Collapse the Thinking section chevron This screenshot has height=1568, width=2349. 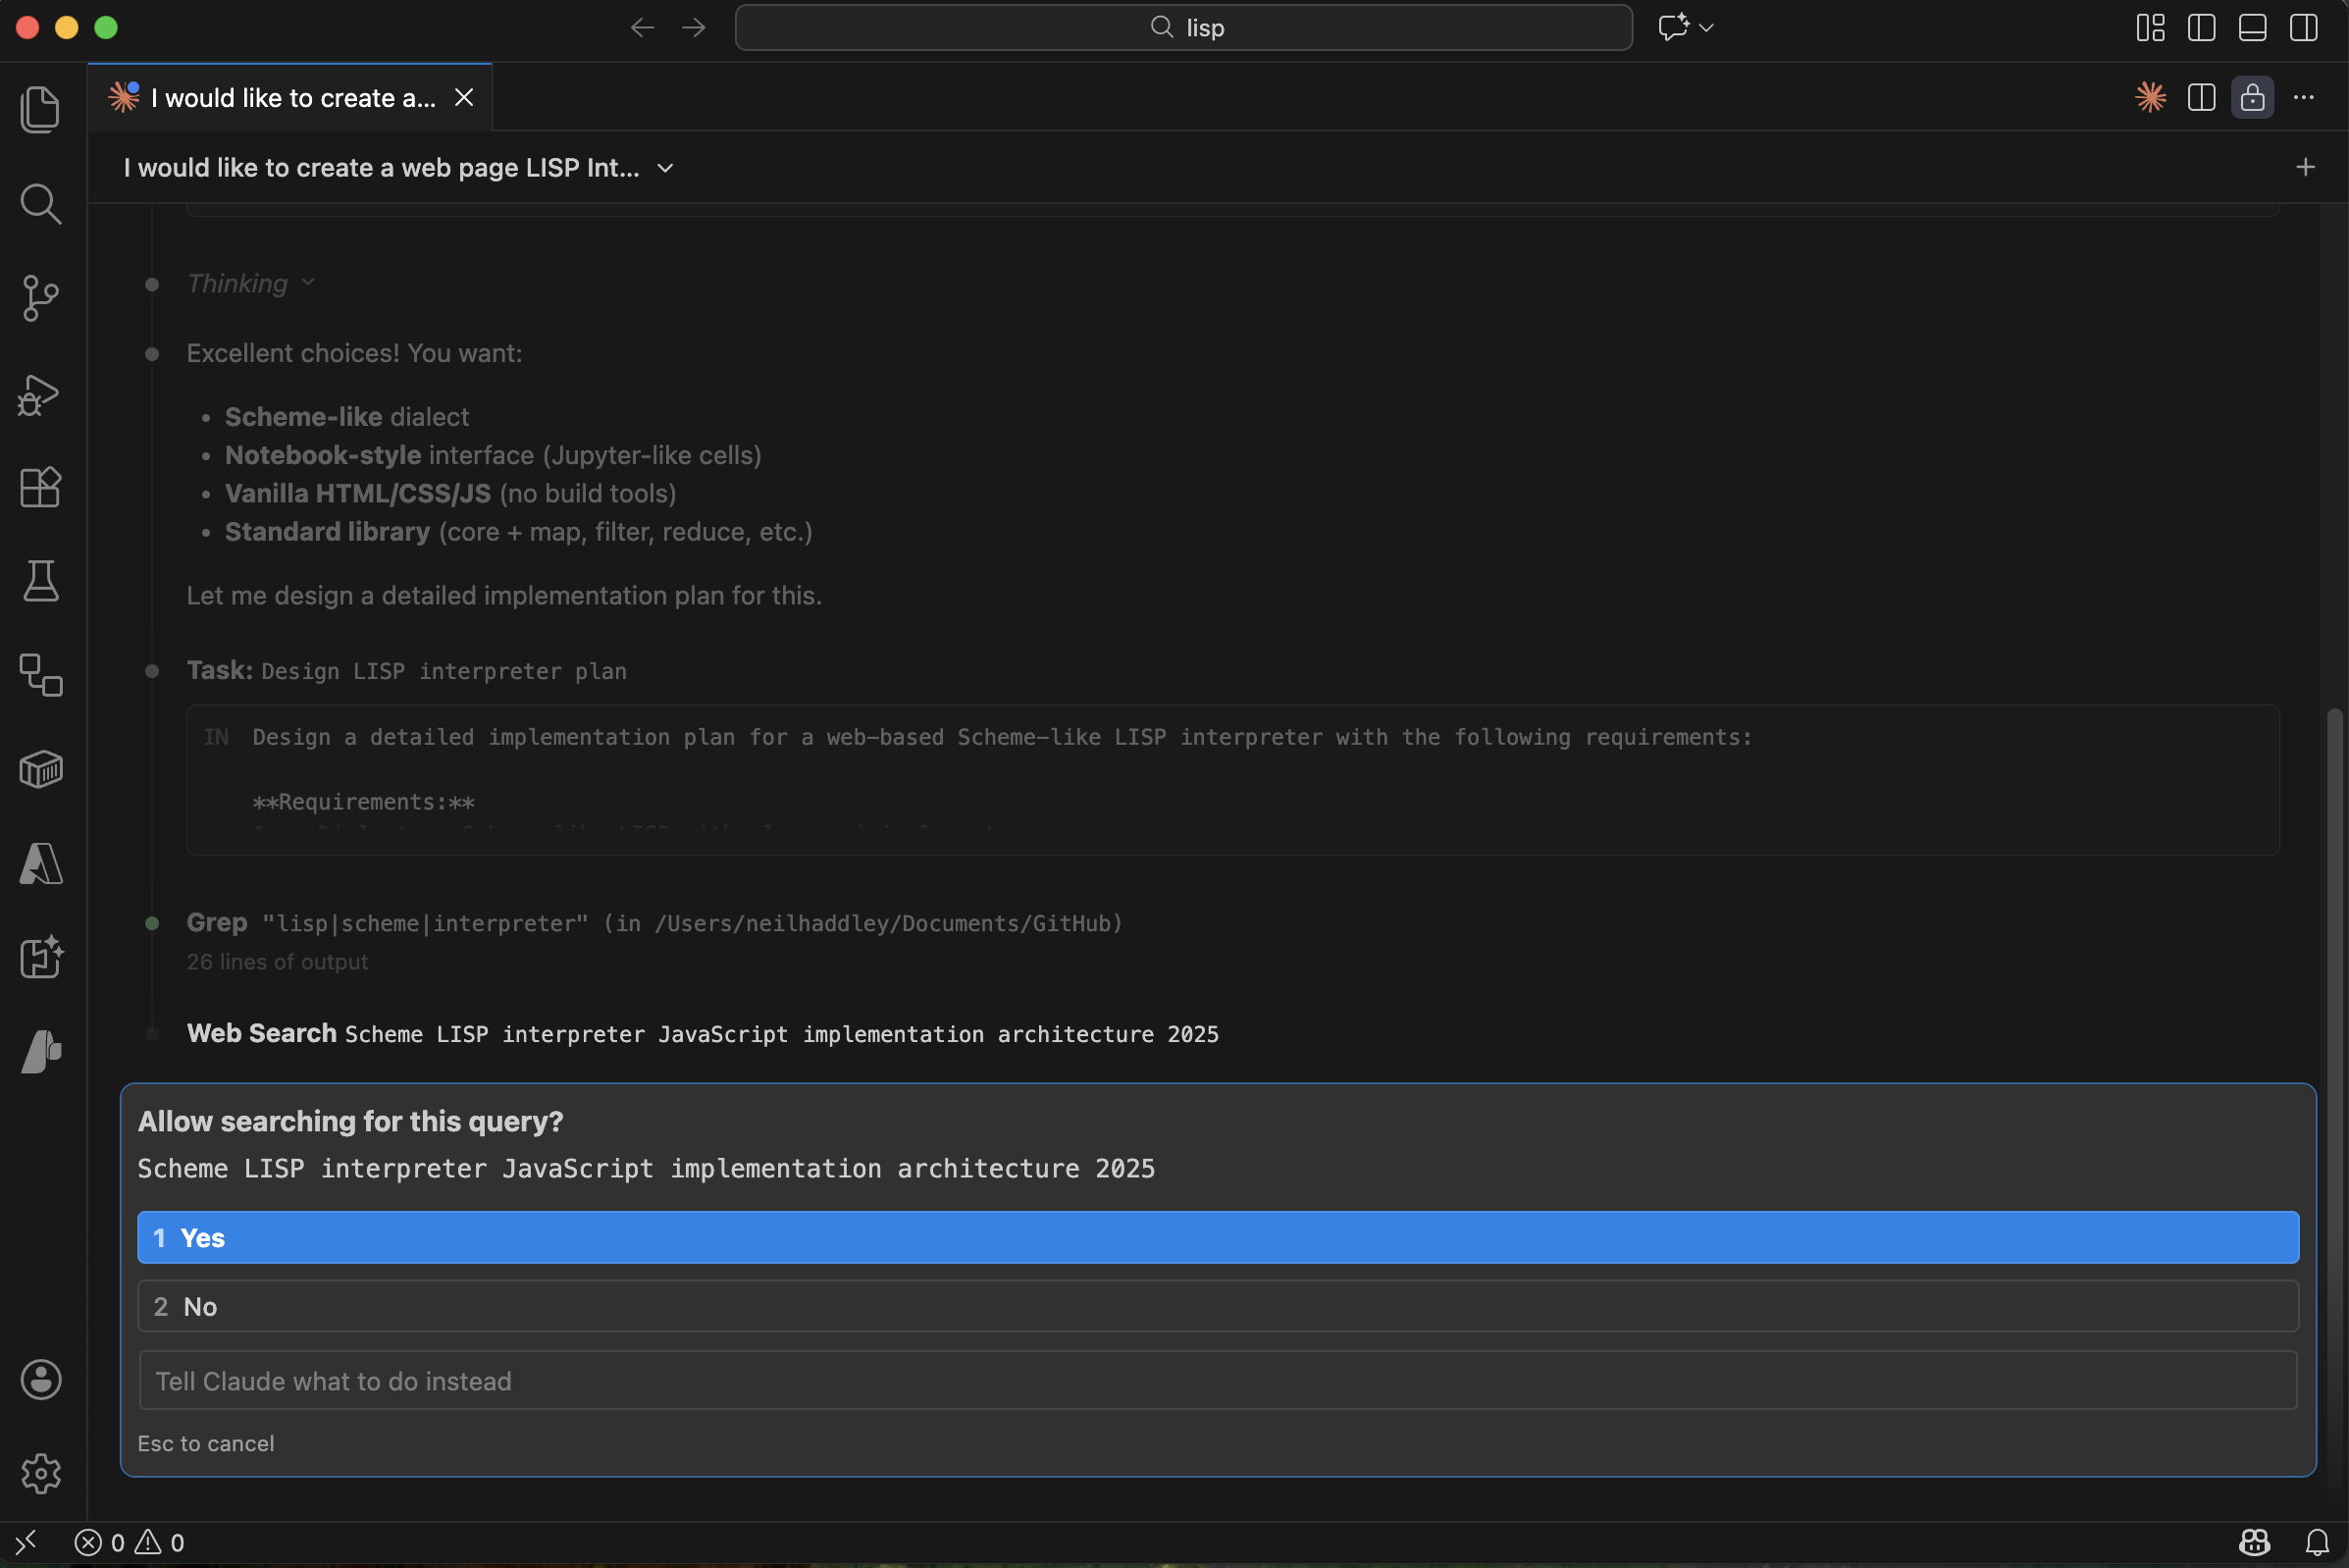(306, 283)
